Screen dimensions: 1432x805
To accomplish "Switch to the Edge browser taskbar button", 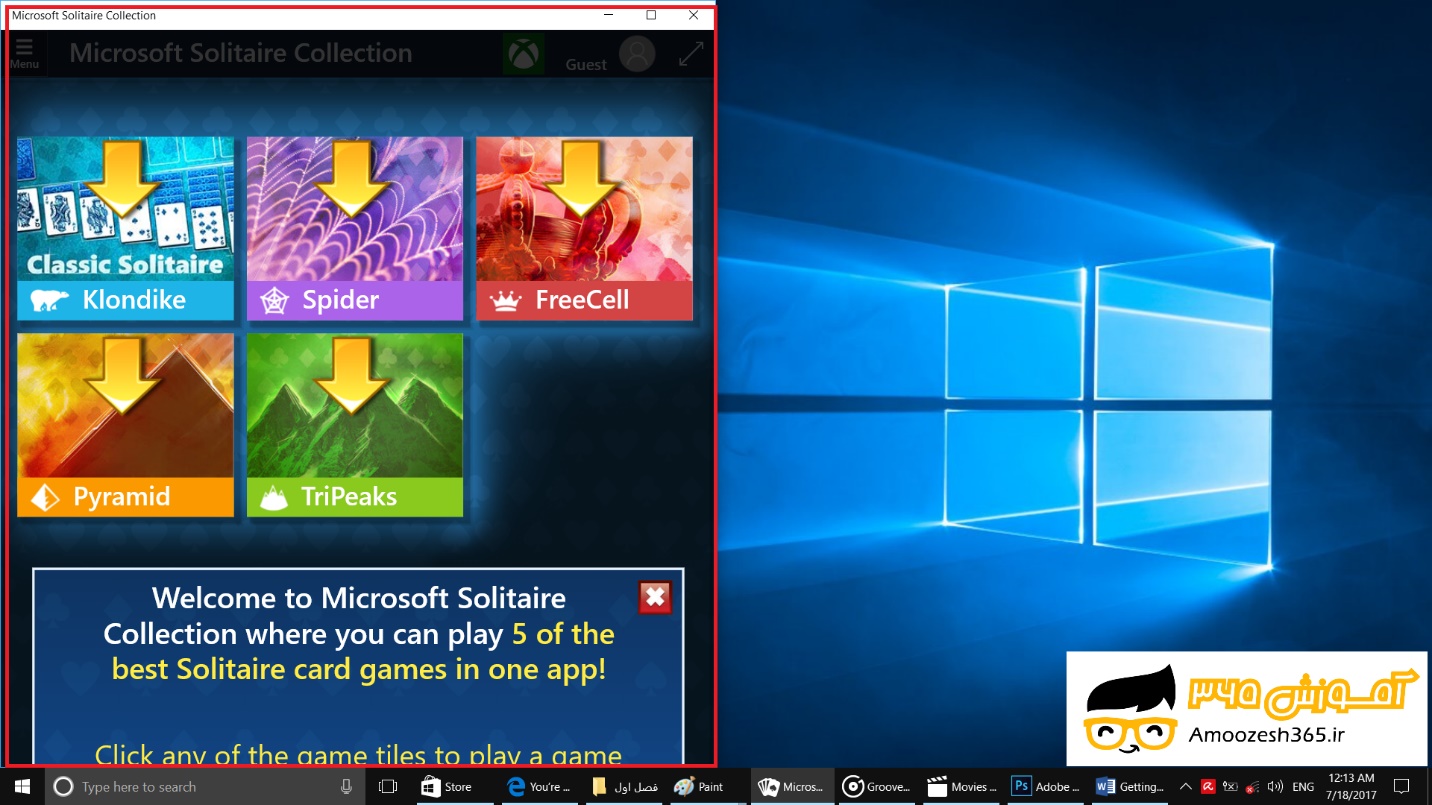I will [x=538, y=787].
